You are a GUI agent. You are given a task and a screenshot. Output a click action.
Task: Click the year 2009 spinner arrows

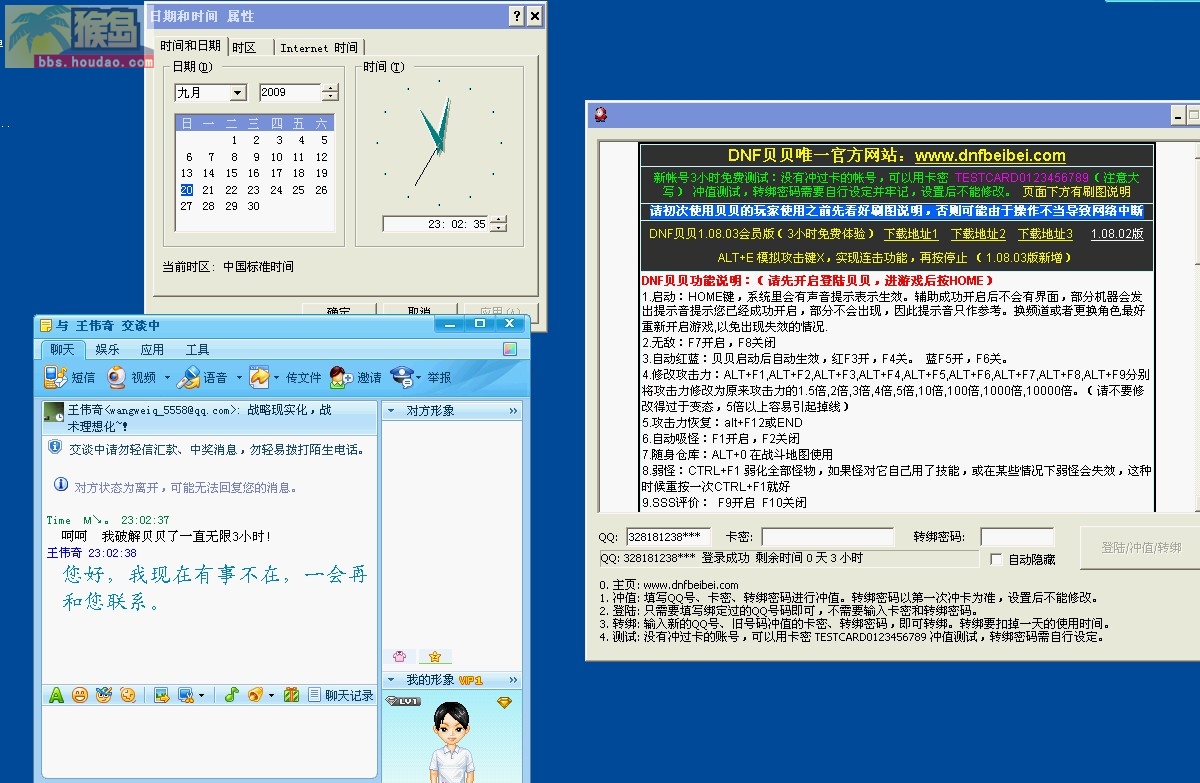tap(331, 93)
